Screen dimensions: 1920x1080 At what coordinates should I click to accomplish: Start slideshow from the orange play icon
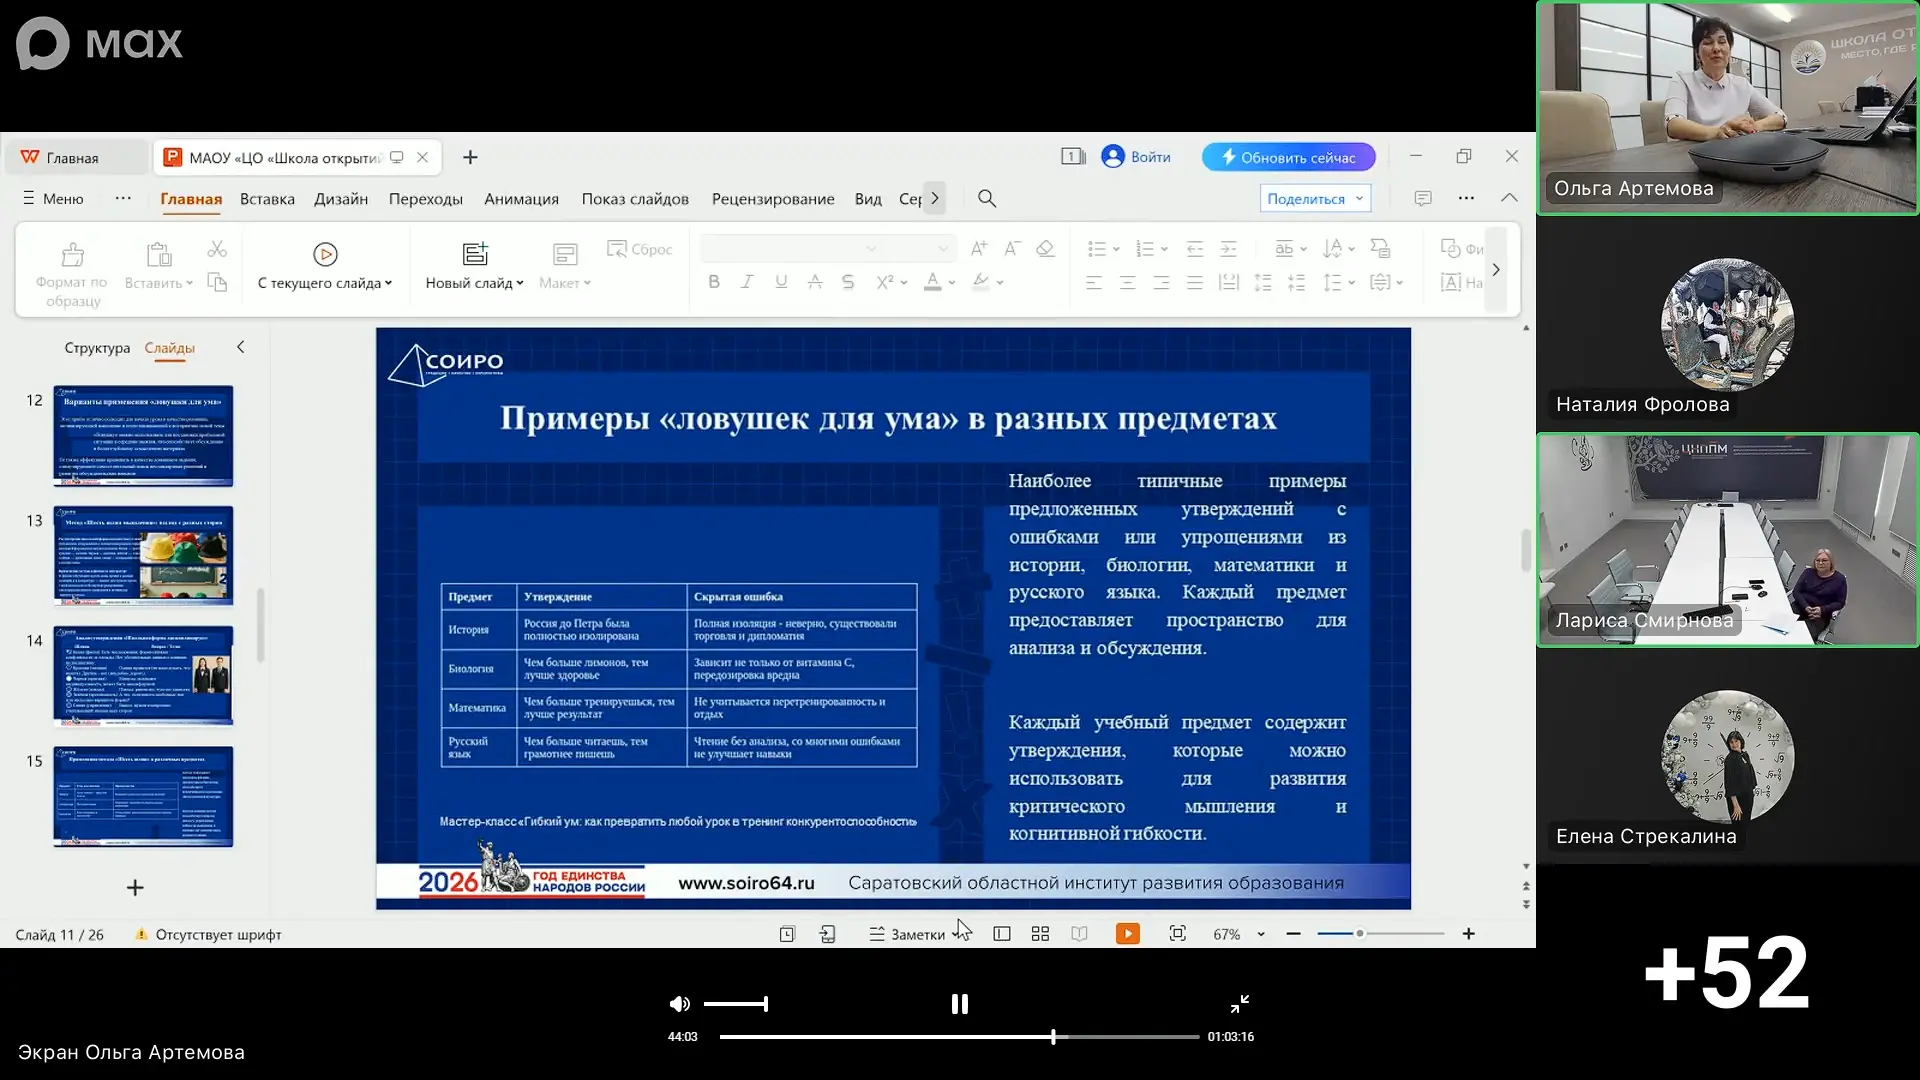pyautogui.click(x=1127, y=934)
